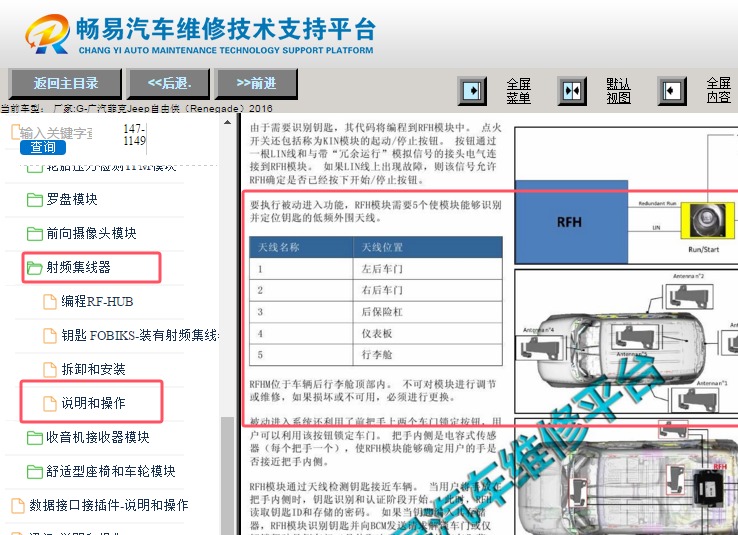
Task: Expand the 前向摄像头模块 folder
Action: point(91,233)
